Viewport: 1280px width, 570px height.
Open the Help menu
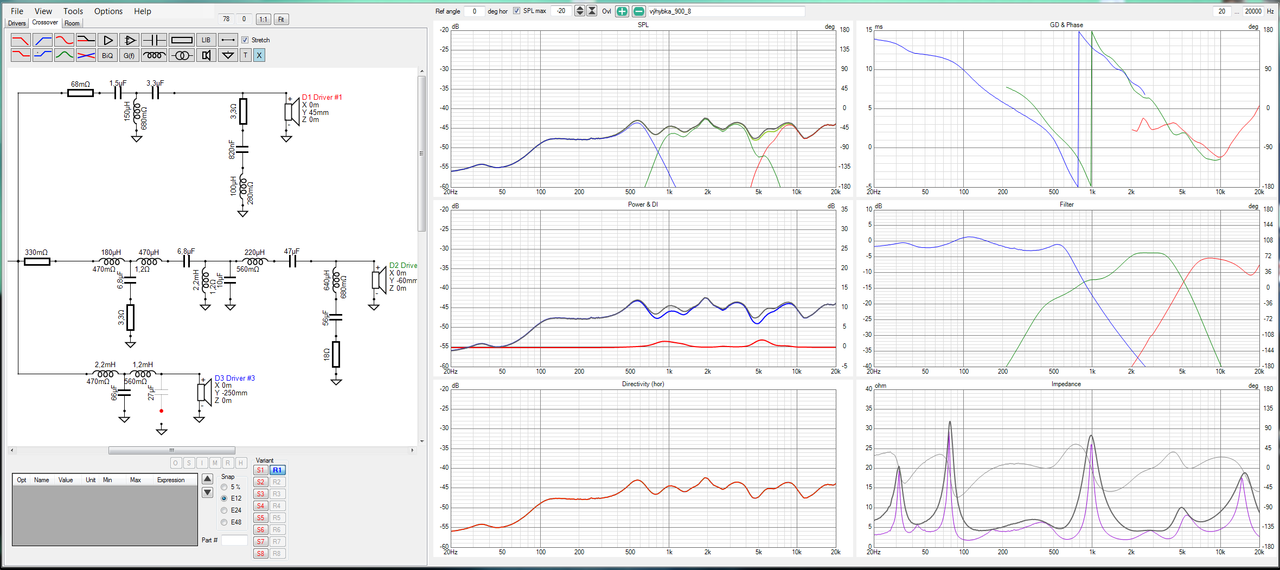click(x=142, y=11)
